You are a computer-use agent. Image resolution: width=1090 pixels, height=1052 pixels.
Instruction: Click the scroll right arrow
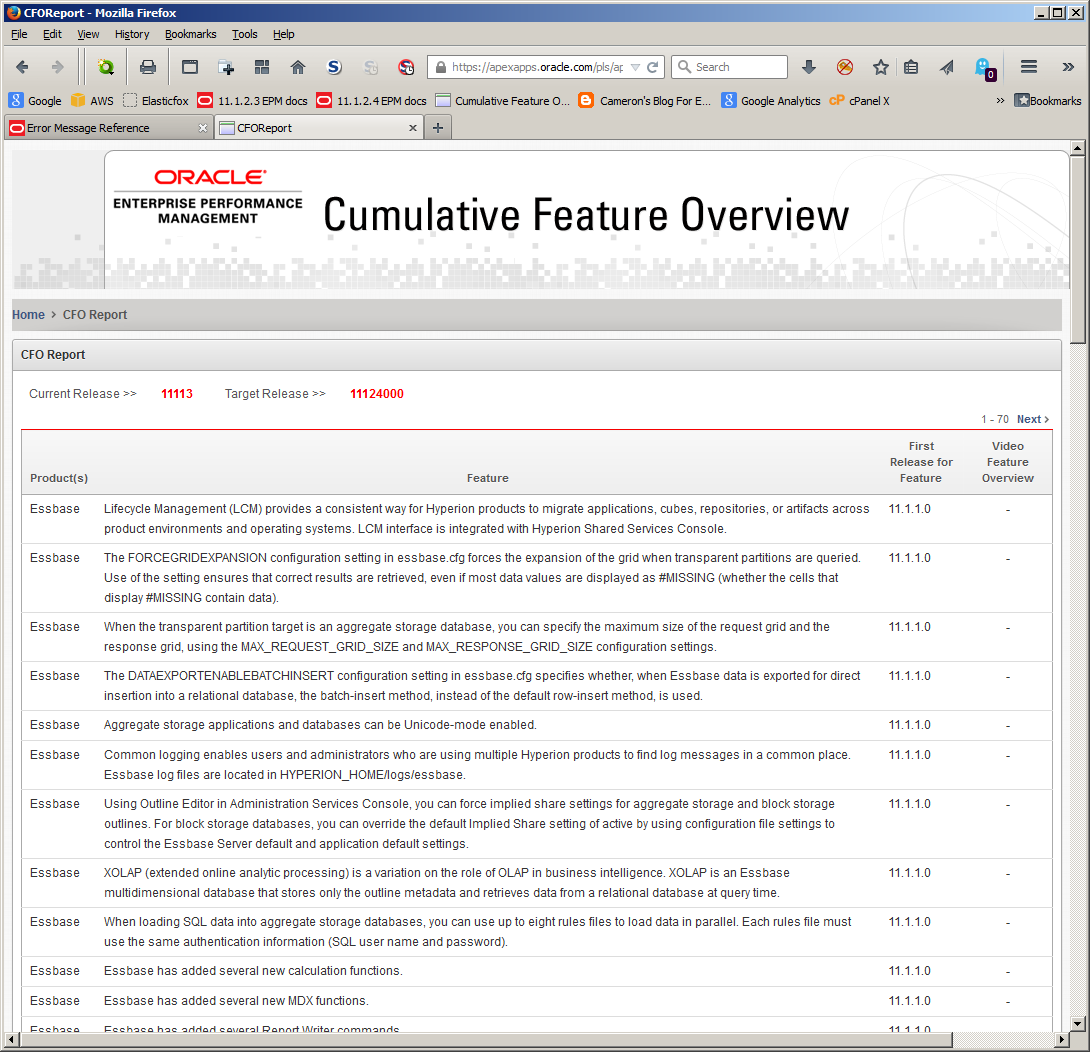pos(1061,1040)
